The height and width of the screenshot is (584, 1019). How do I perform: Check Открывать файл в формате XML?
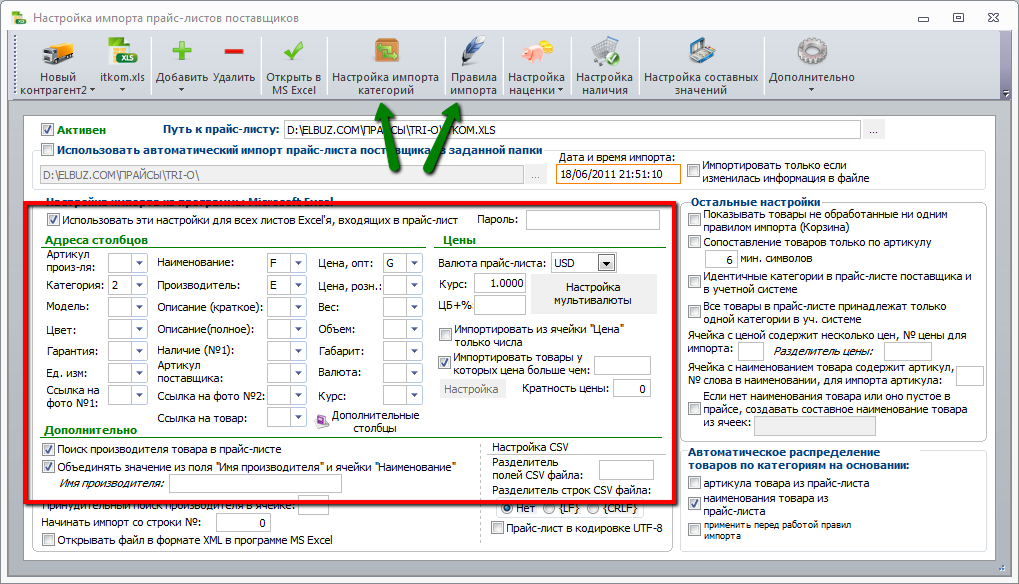(x=48, y=540)
